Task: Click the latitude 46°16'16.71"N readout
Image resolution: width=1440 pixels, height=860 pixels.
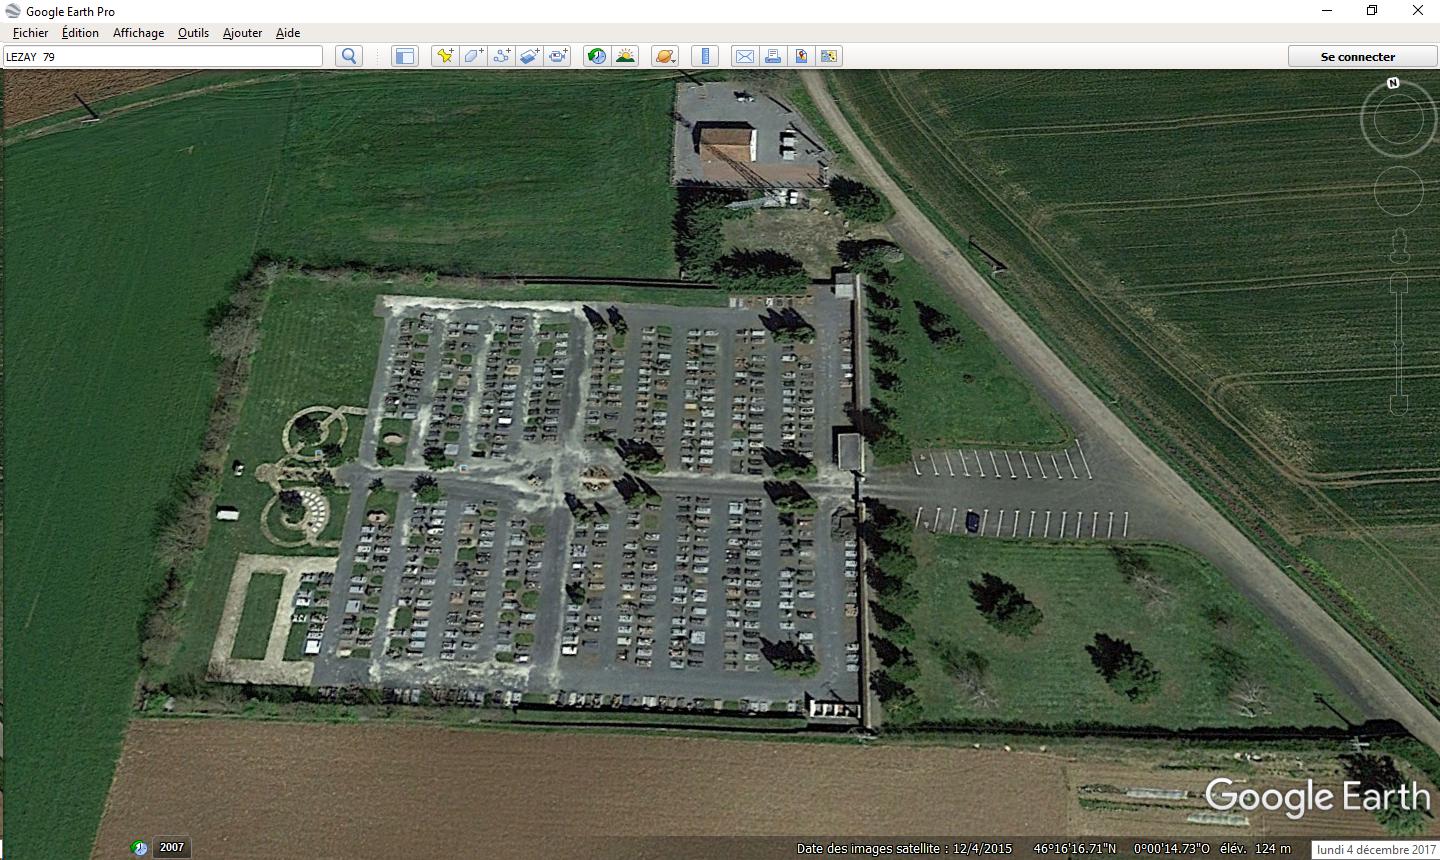Action: coord(1075,848)
